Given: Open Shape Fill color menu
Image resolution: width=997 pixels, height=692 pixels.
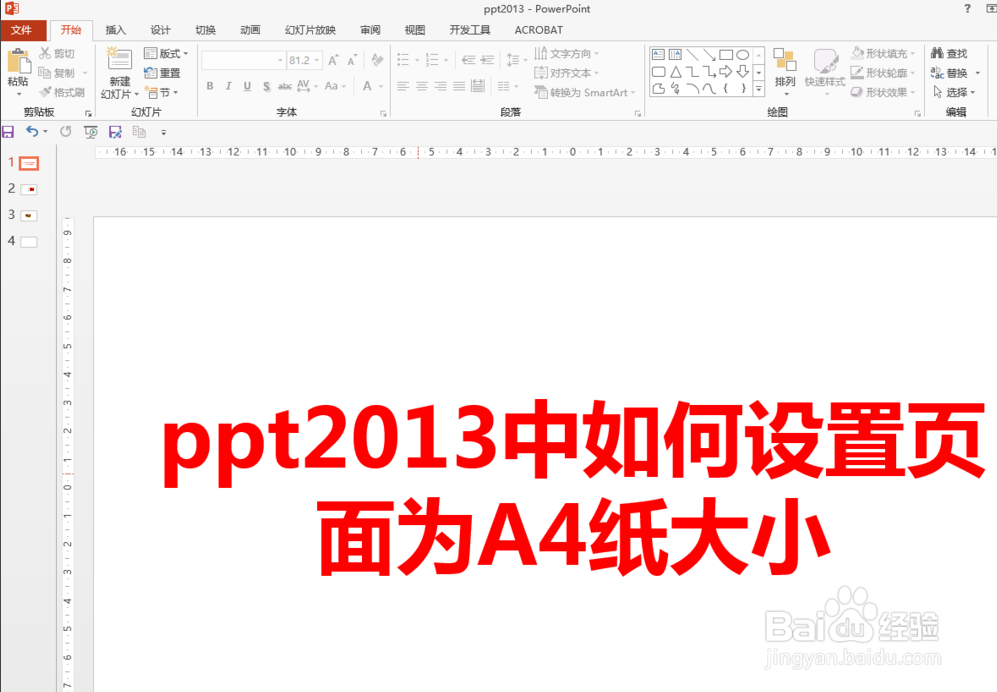Looking at the screenshot, I should [x=883, y=53].
